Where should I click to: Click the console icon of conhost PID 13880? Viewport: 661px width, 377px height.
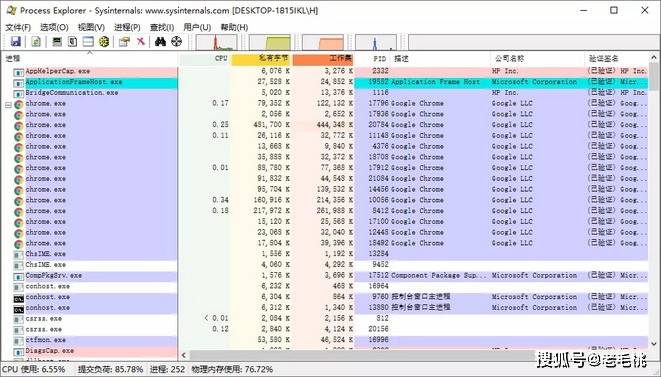tap(19, 309)
